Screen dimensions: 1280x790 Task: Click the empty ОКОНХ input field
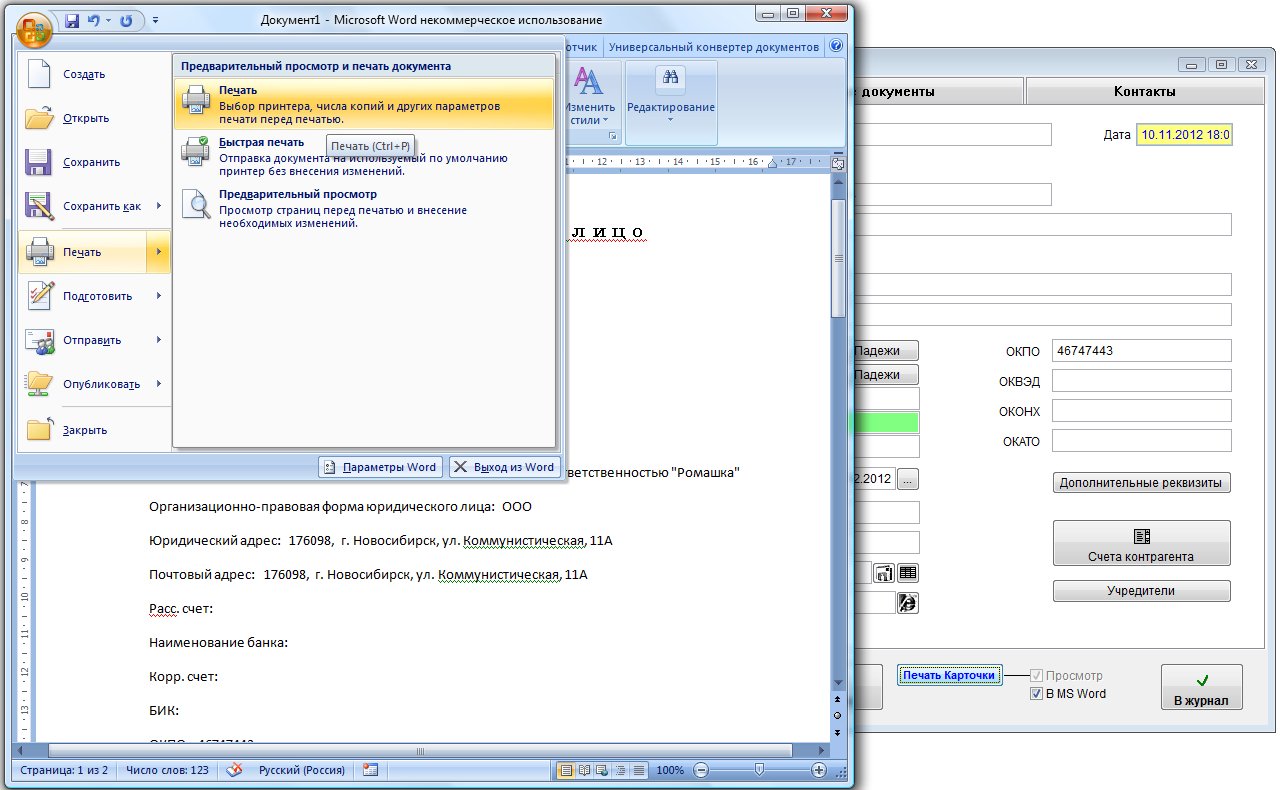tap(1142, 411)
